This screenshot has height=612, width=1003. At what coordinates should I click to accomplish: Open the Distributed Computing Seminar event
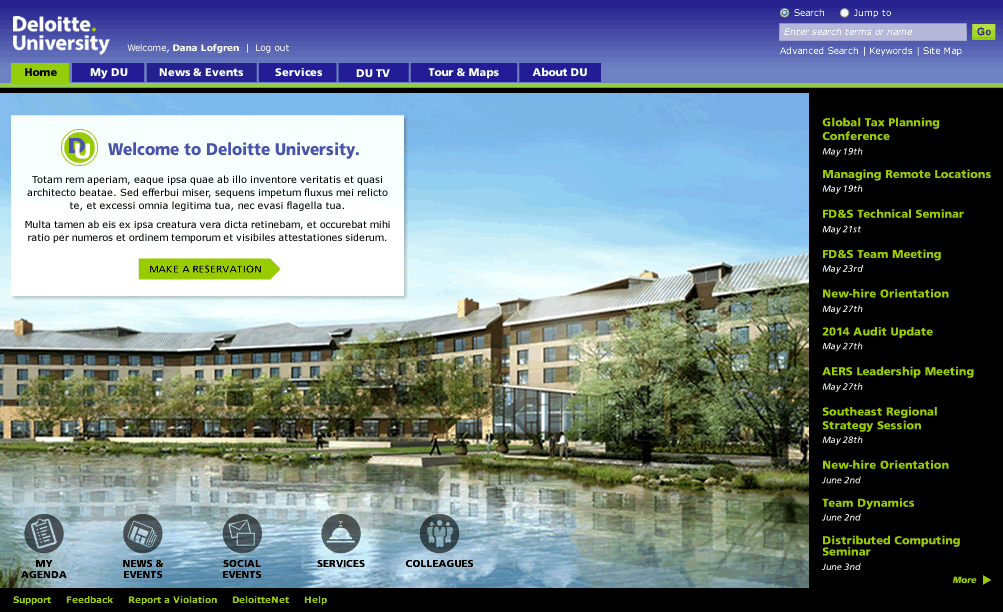coord(891,546)
